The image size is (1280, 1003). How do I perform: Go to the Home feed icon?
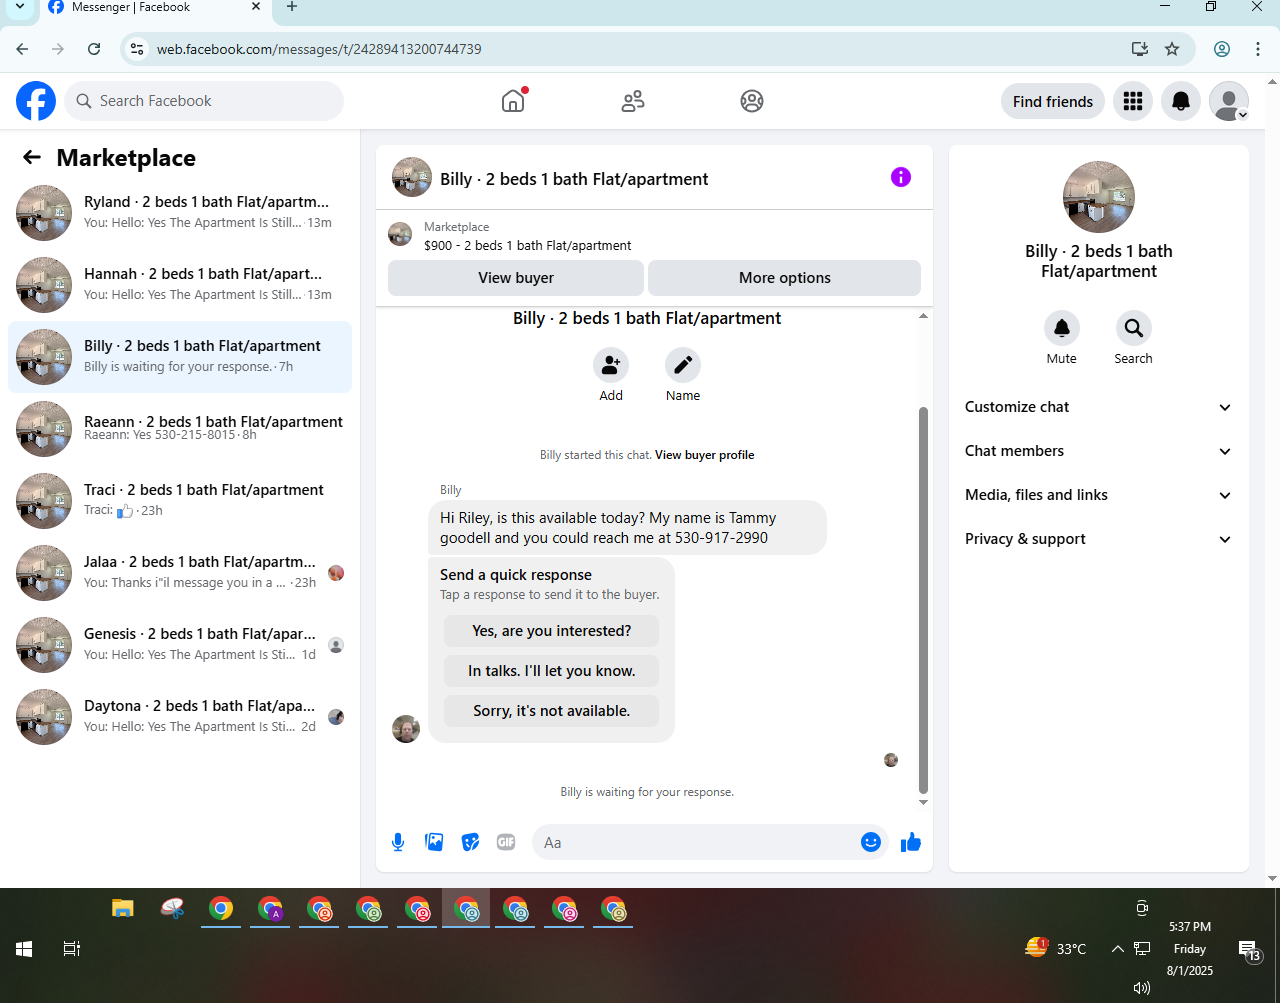513,100
